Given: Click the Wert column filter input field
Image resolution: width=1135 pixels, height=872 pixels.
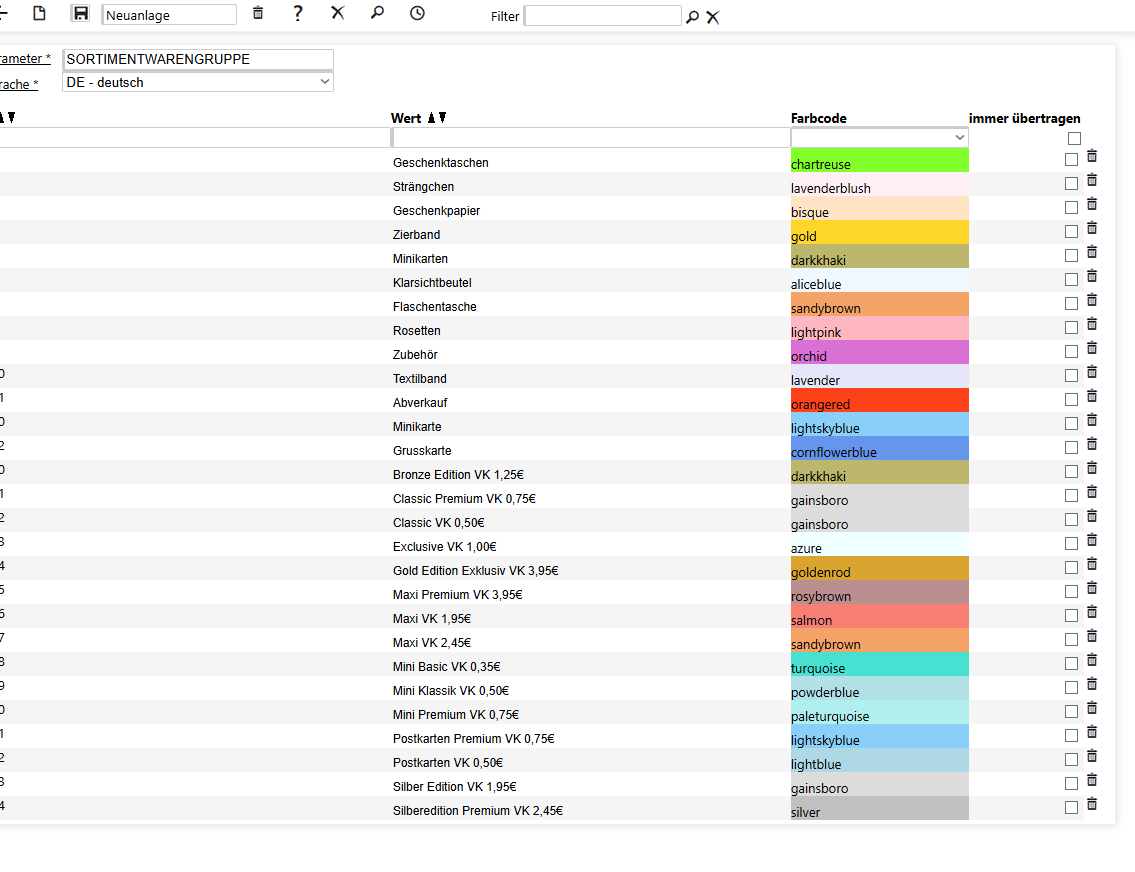Looking at the screenshot, I should [x=590, y=138].
